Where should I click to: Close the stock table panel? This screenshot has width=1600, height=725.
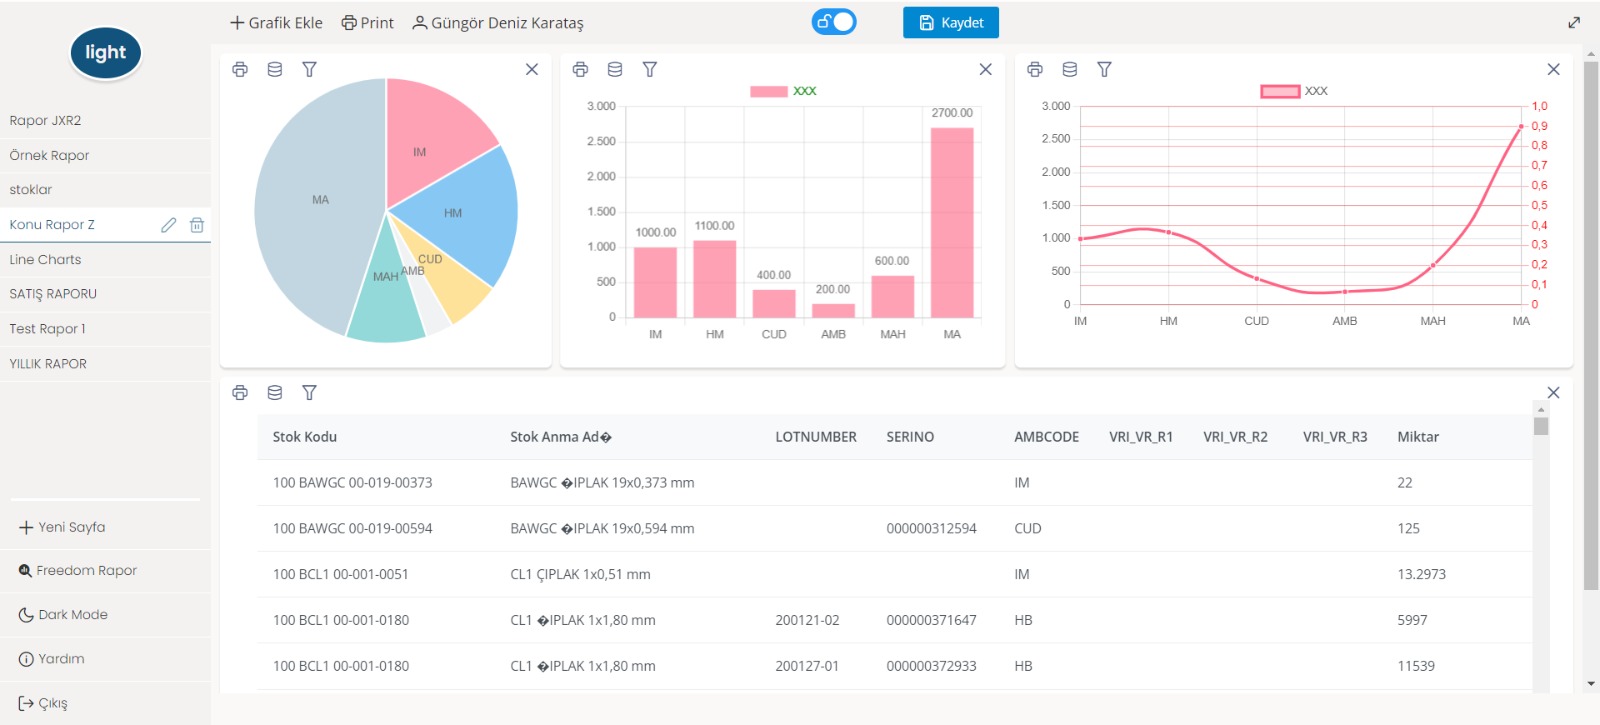point(1553,392)
